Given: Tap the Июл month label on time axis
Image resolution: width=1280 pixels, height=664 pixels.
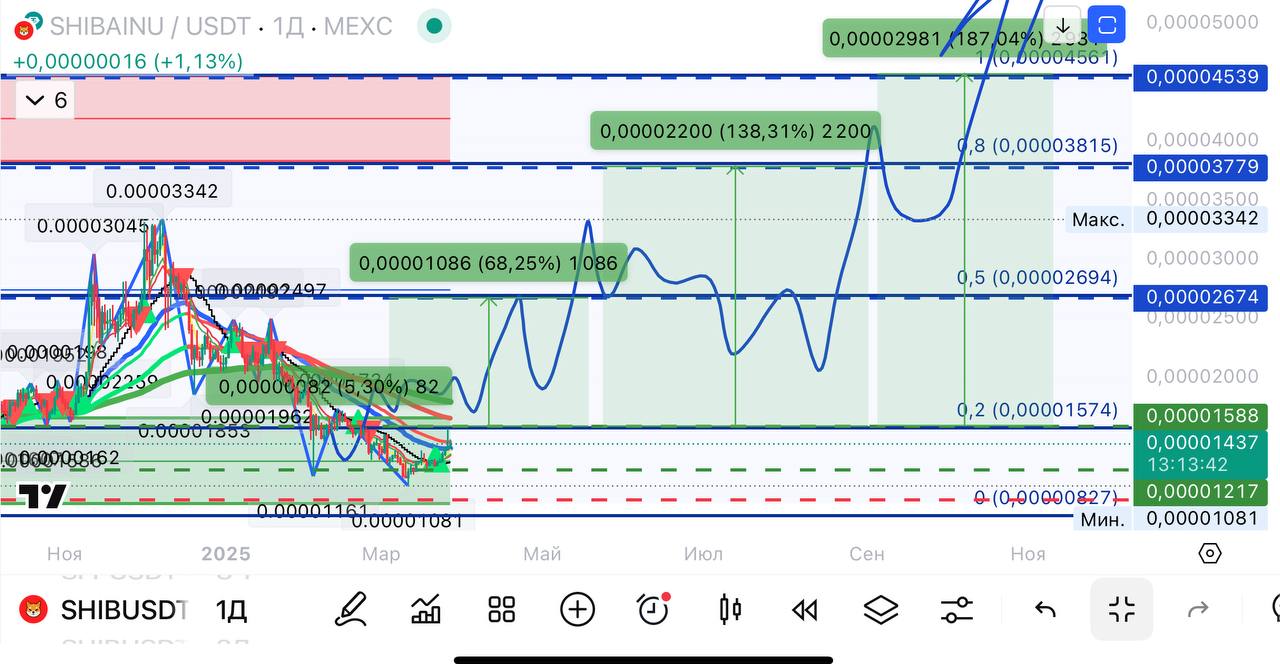Looking at the screenshot, I should tap(703, 554).
